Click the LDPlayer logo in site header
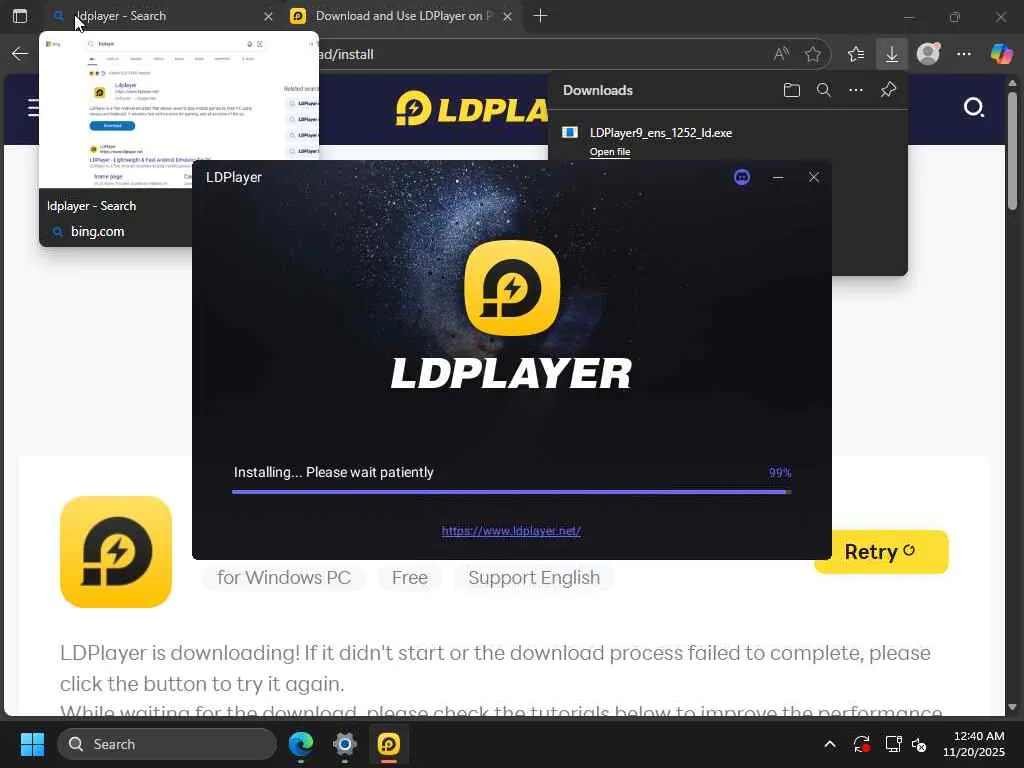The height and width of the screenshot is (768, 1024). click(x=472, y=108)
